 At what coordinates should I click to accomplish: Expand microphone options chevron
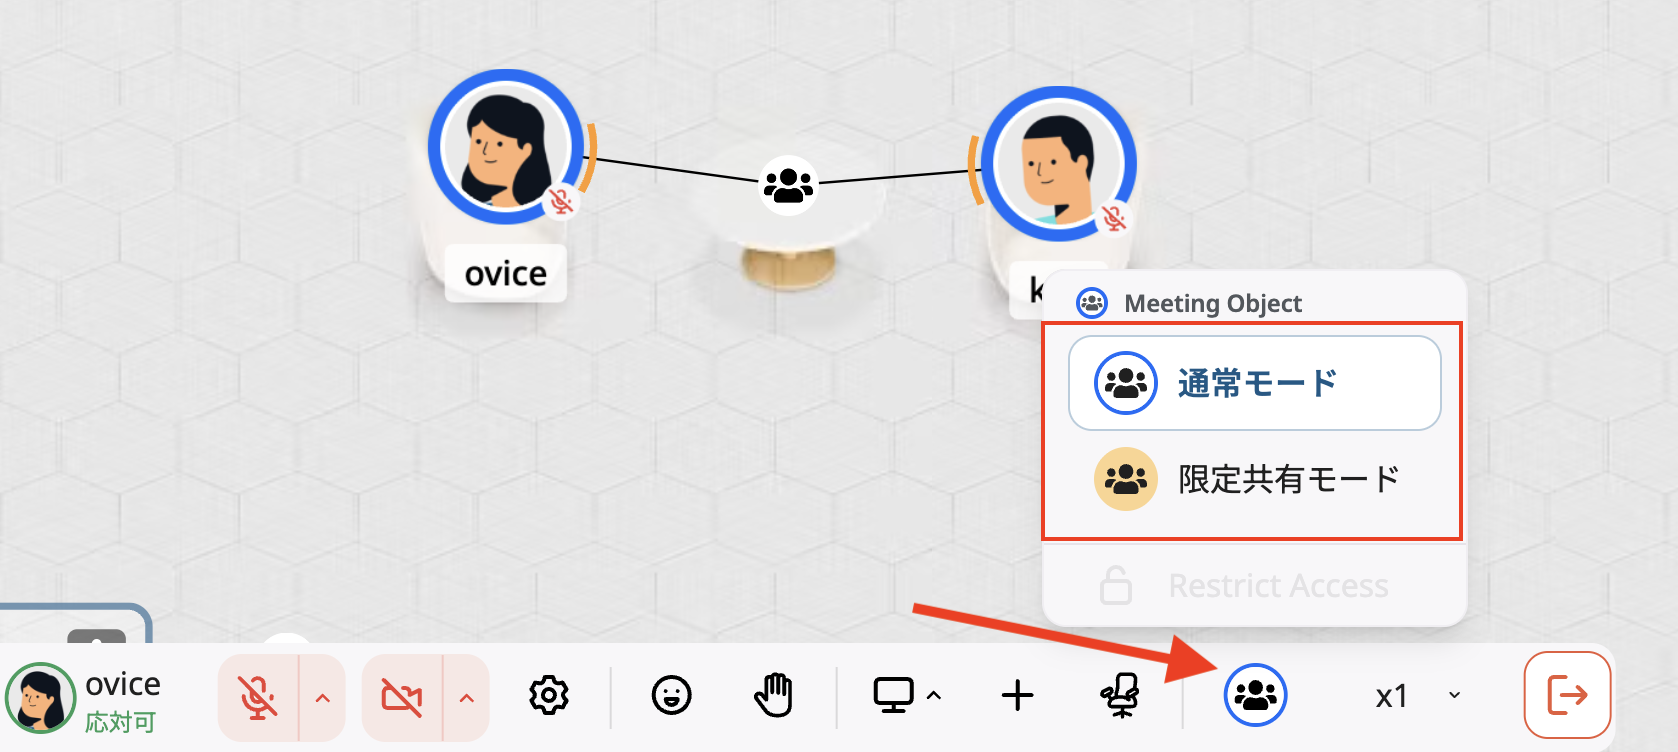[x=323, y=698]
